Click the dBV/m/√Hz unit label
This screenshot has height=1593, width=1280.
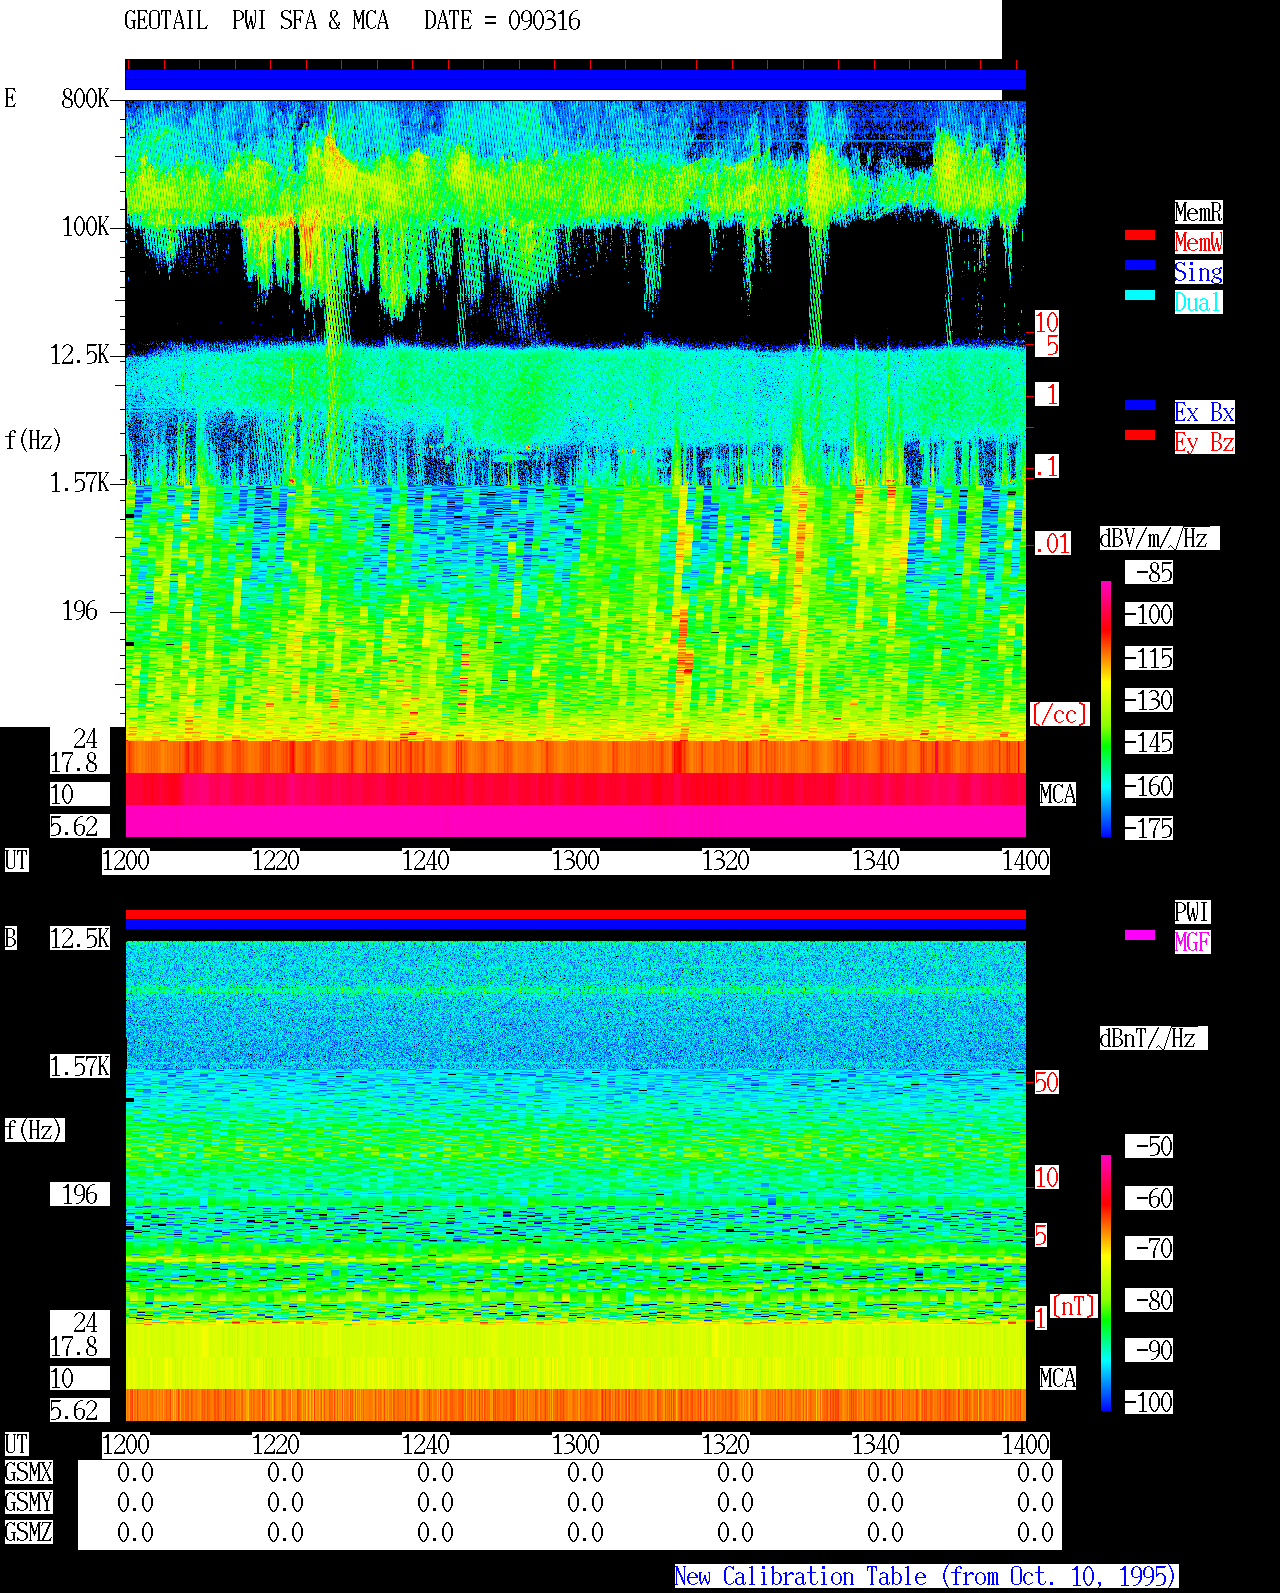click(x=1159, y=538)
